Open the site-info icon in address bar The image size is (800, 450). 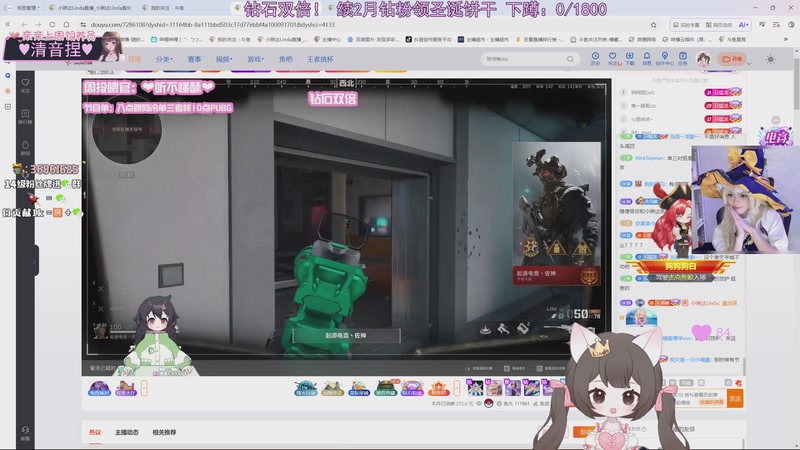tap(83, 24)
